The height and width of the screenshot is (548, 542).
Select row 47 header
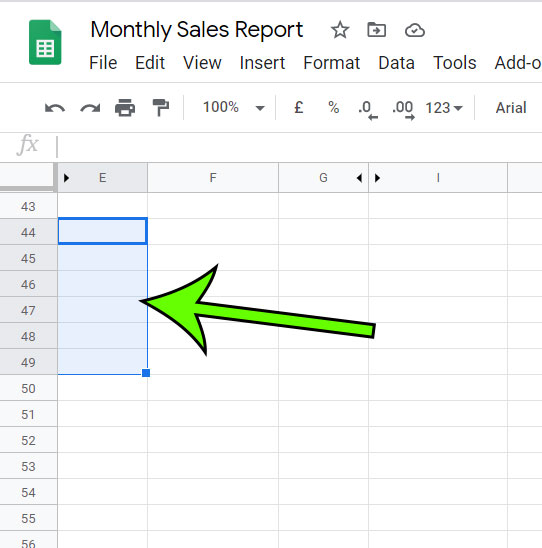[28, 310]
